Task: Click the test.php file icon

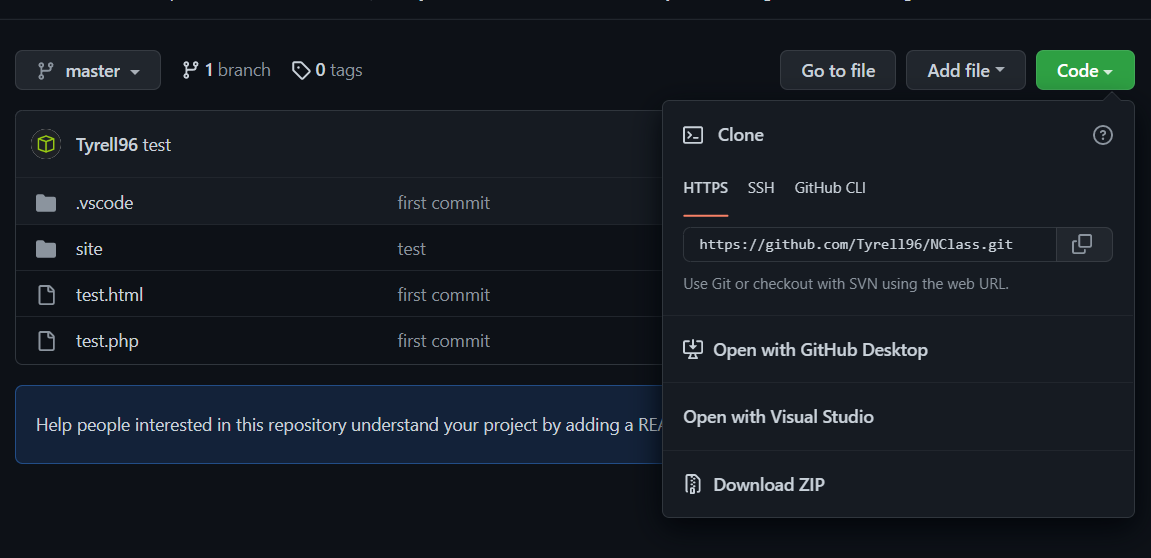Action: [x=46, y=341]
